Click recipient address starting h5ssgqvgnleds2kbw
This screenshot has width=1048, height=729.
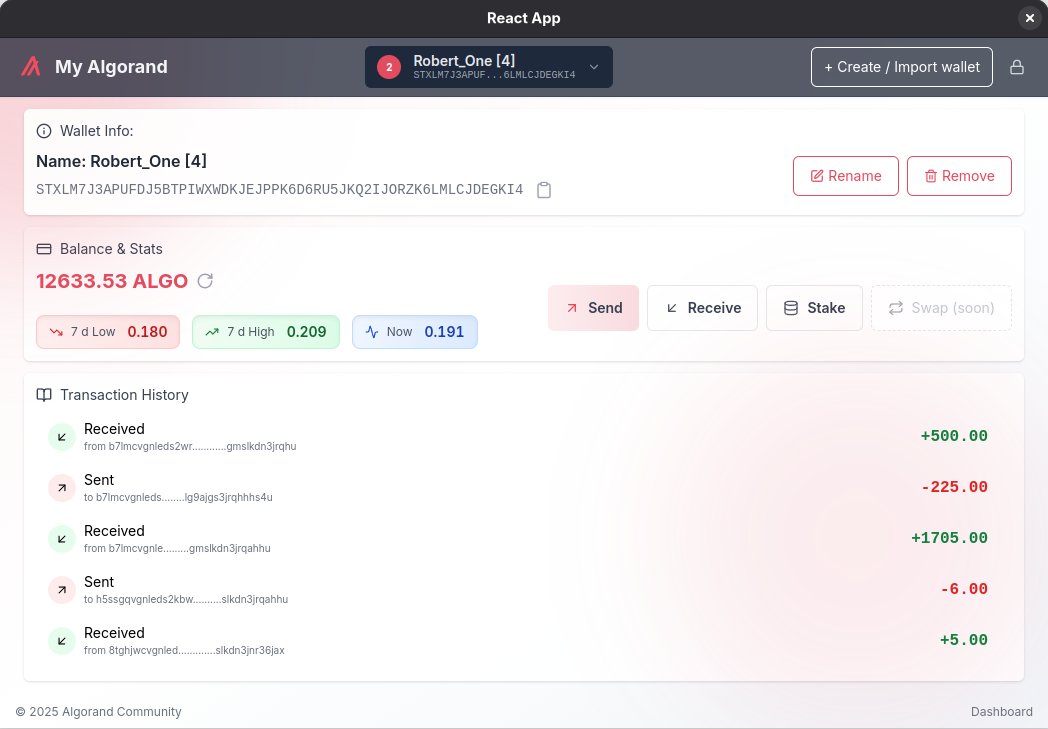click(186, 599)
